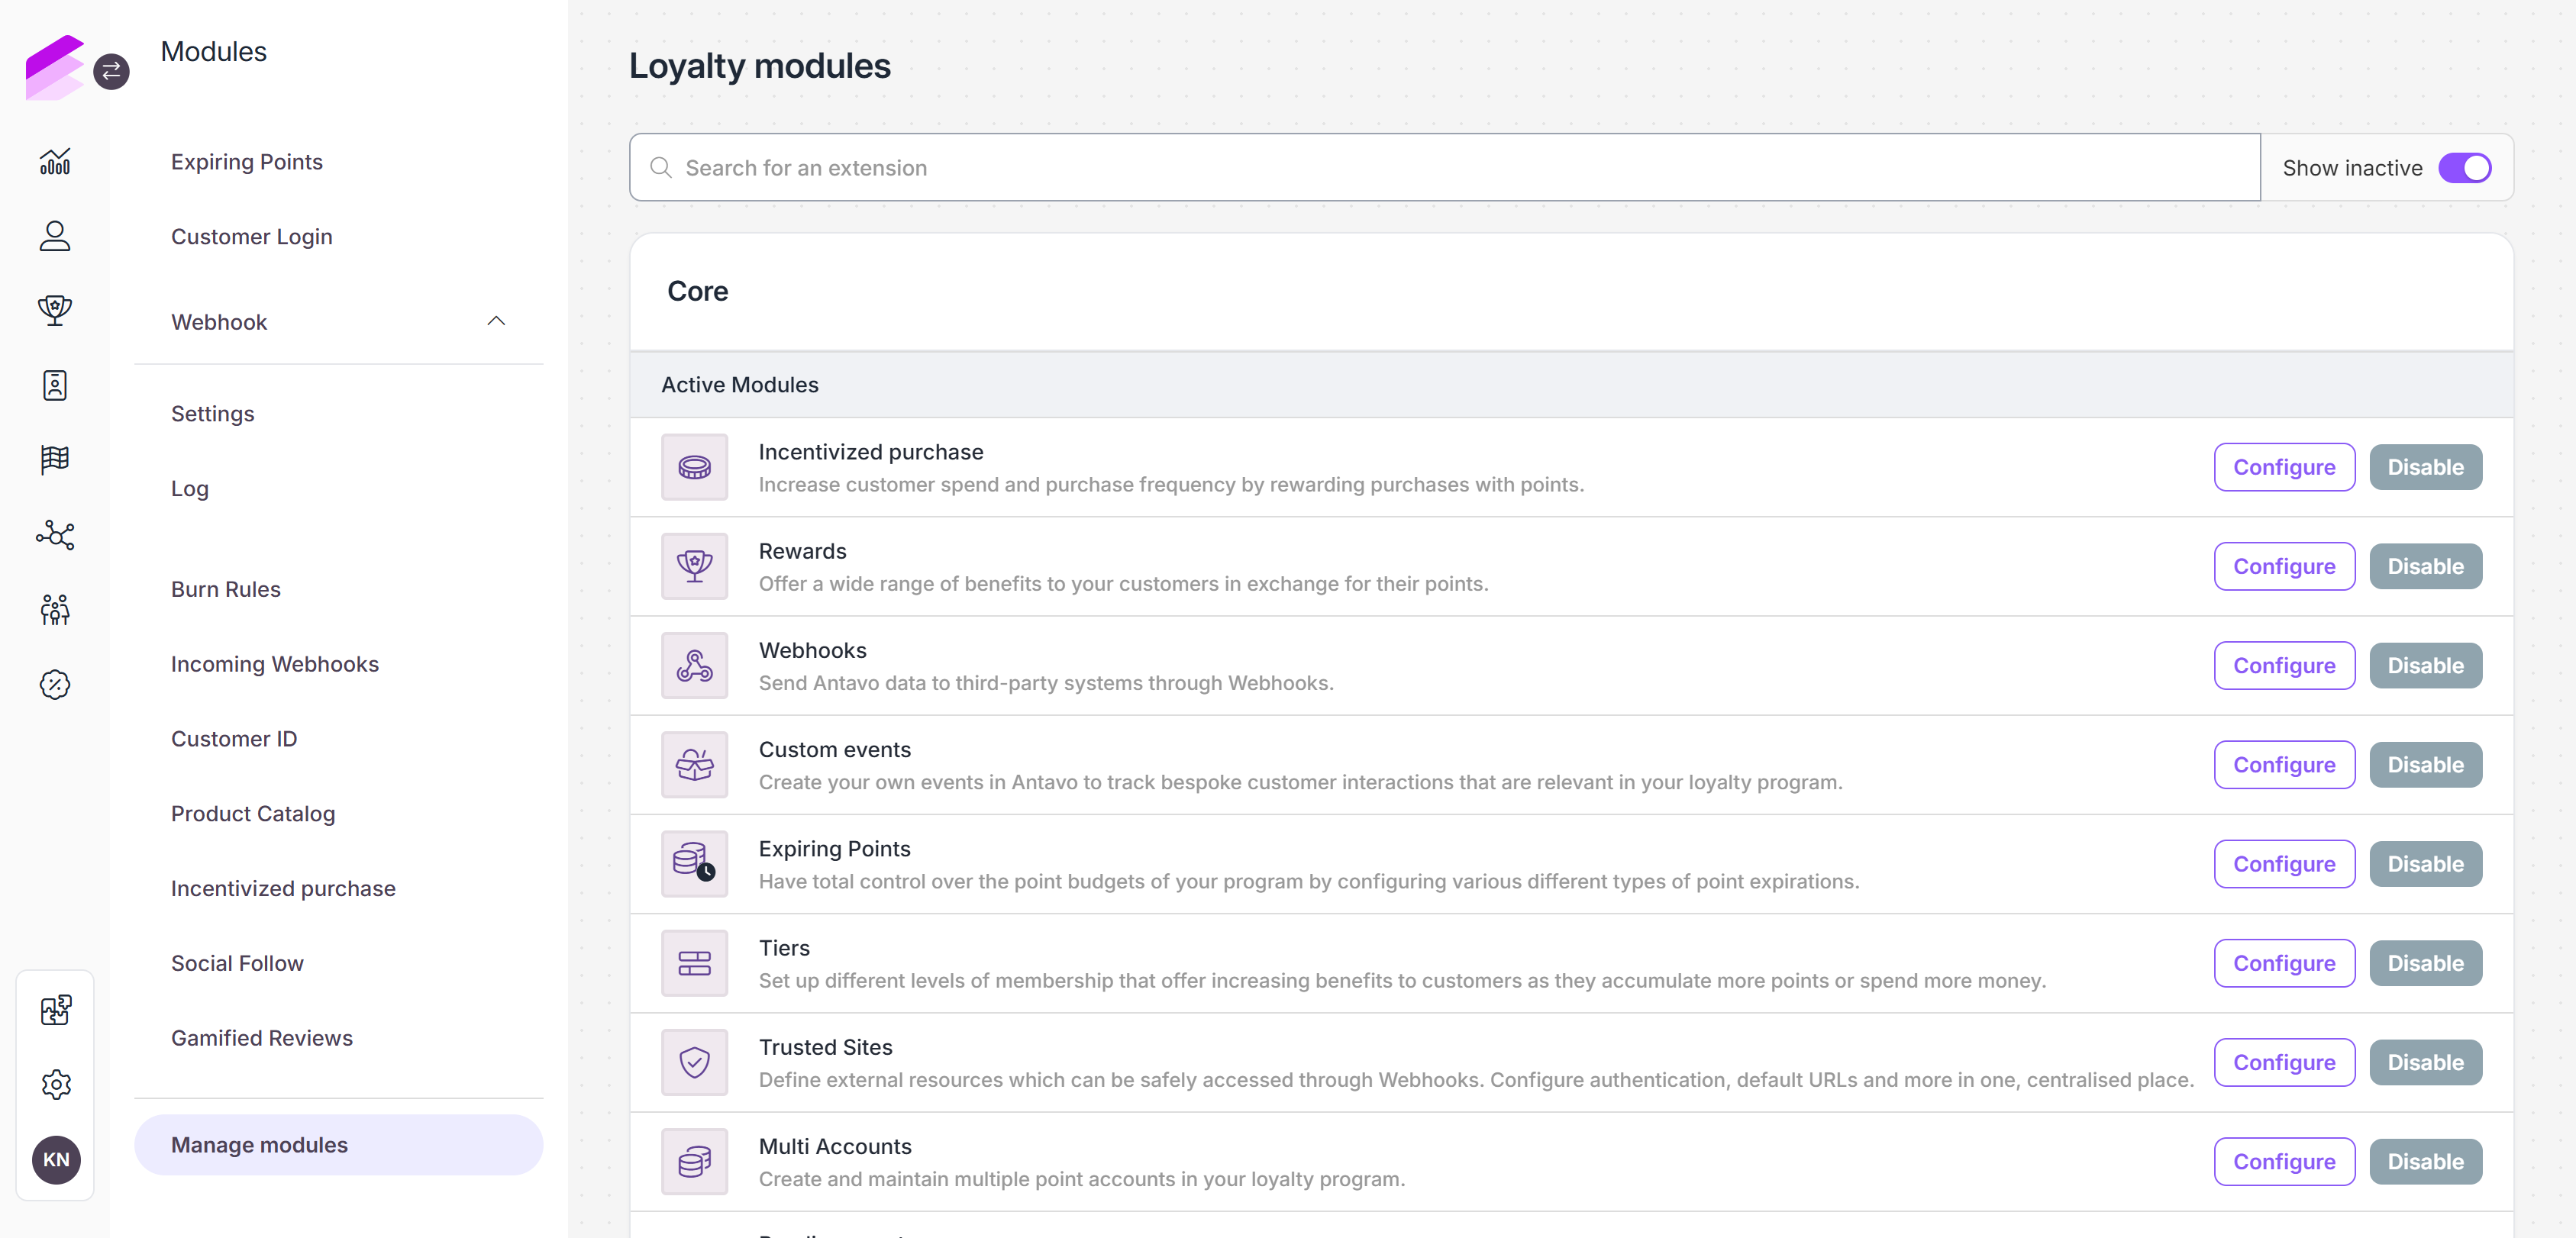The width and height of the screenshot is (2576, 1238).
Task: Configure the Trusted Sites module
Action: [x=2284, y=1062]
